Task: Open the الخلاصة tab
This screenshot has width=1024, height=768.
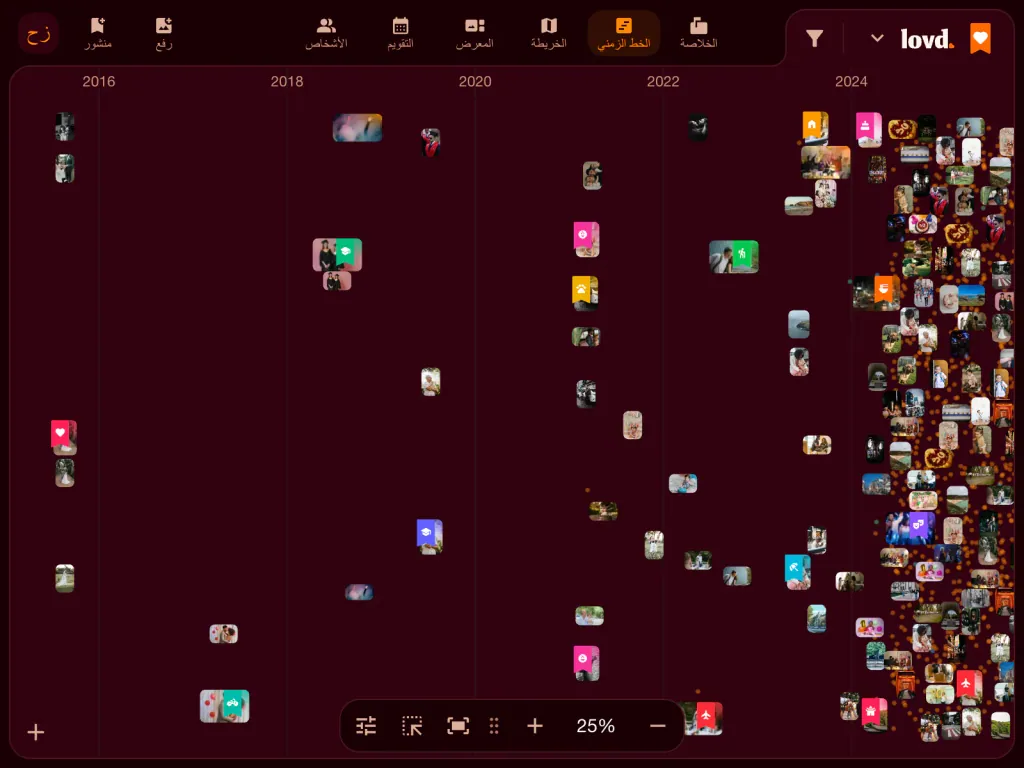Action: [x=699, y=33]
